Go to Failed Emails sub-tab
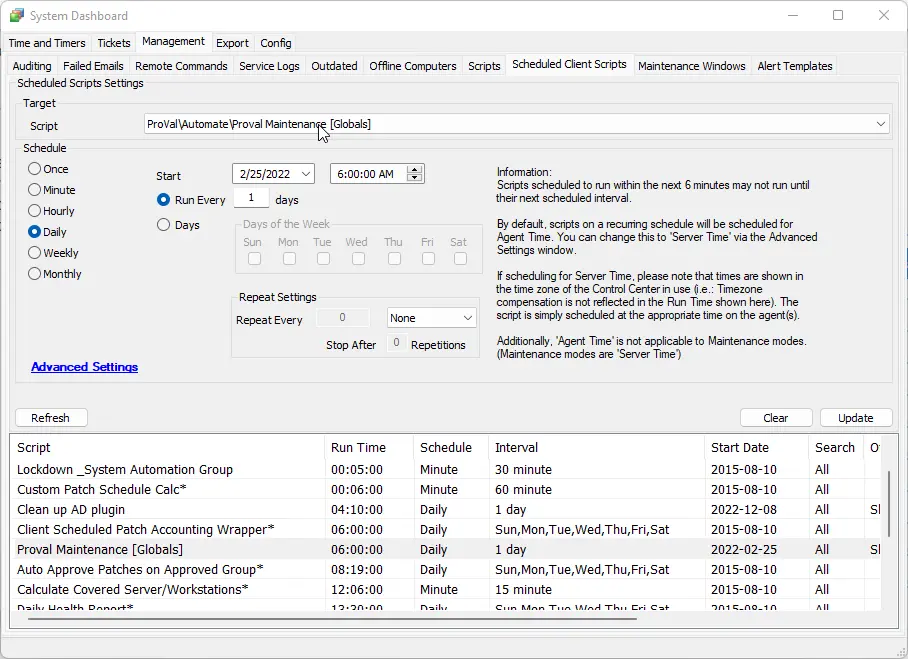 pyautogui.click(x=93, y=66)
